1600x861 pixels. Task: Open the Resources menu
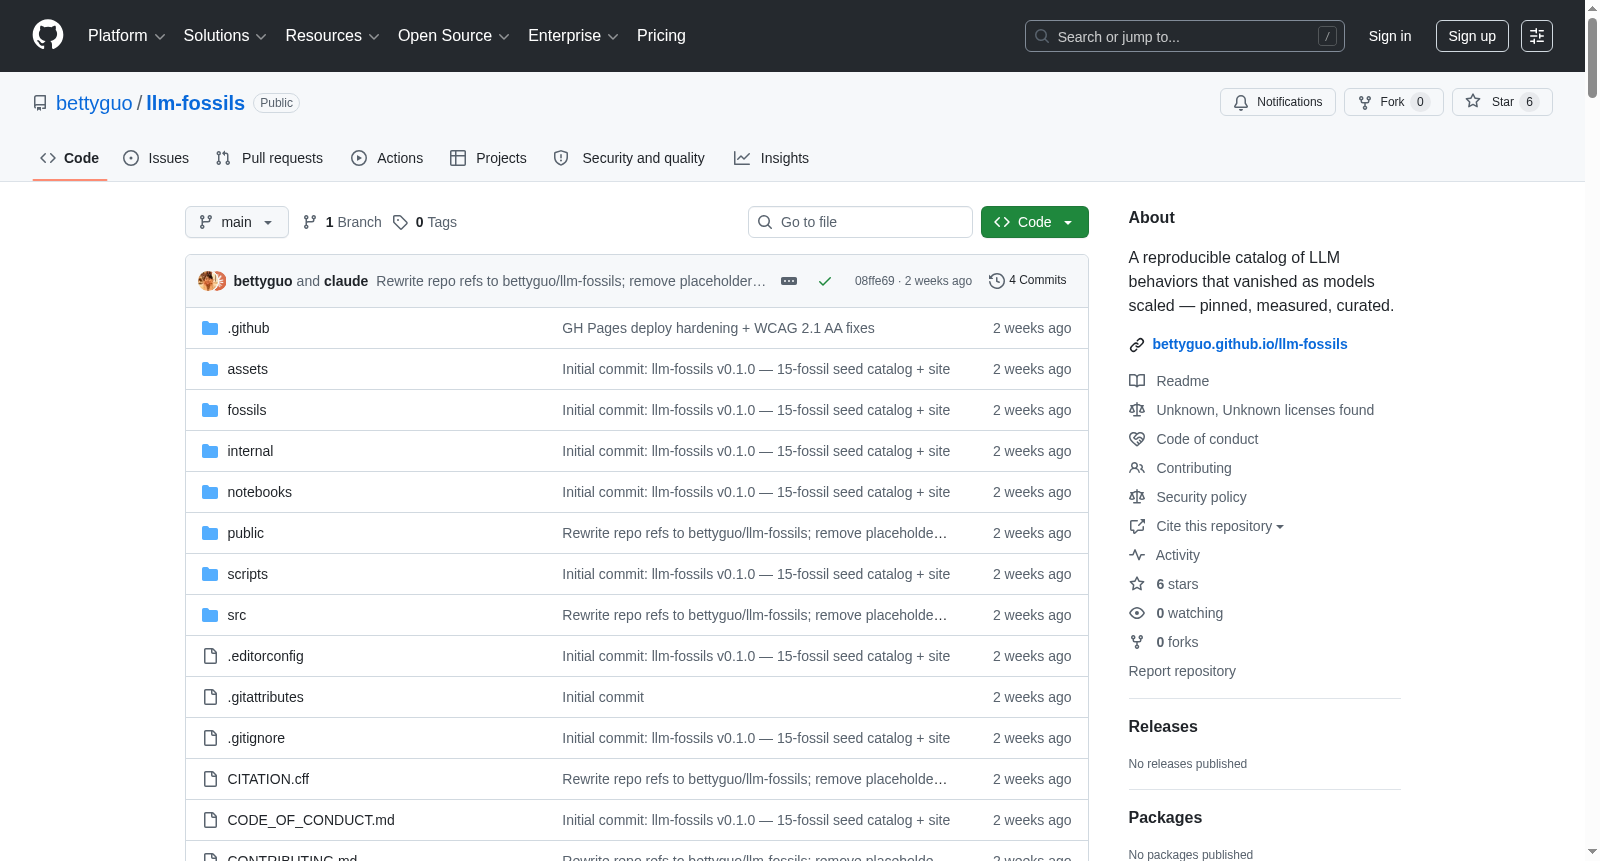pos(332,36)
